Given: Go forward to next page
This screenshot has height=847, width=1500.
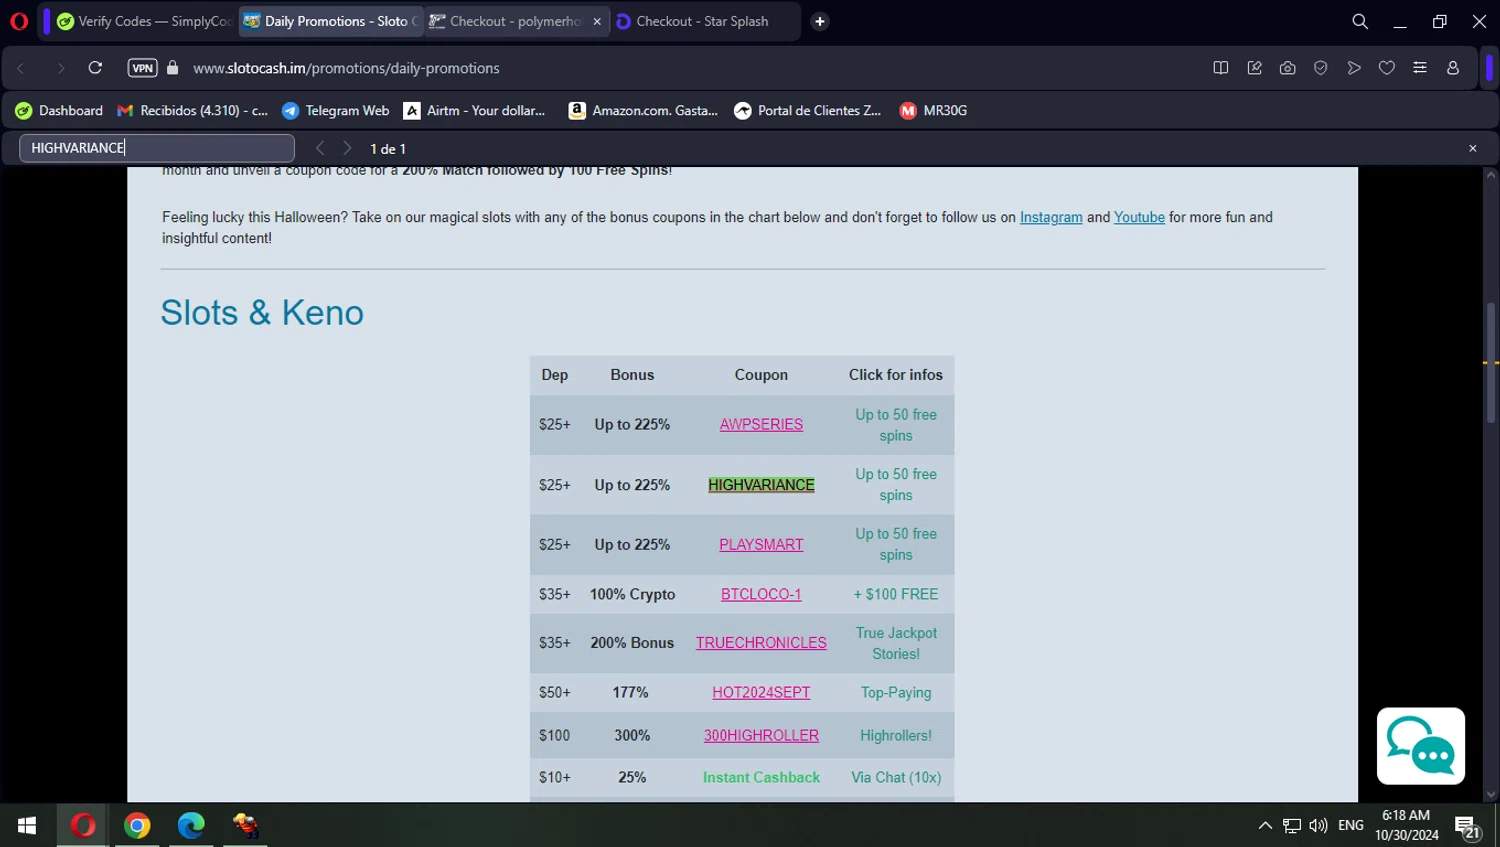Looking at the screenshot, I should pyautogui.click(x=60, y=68).
